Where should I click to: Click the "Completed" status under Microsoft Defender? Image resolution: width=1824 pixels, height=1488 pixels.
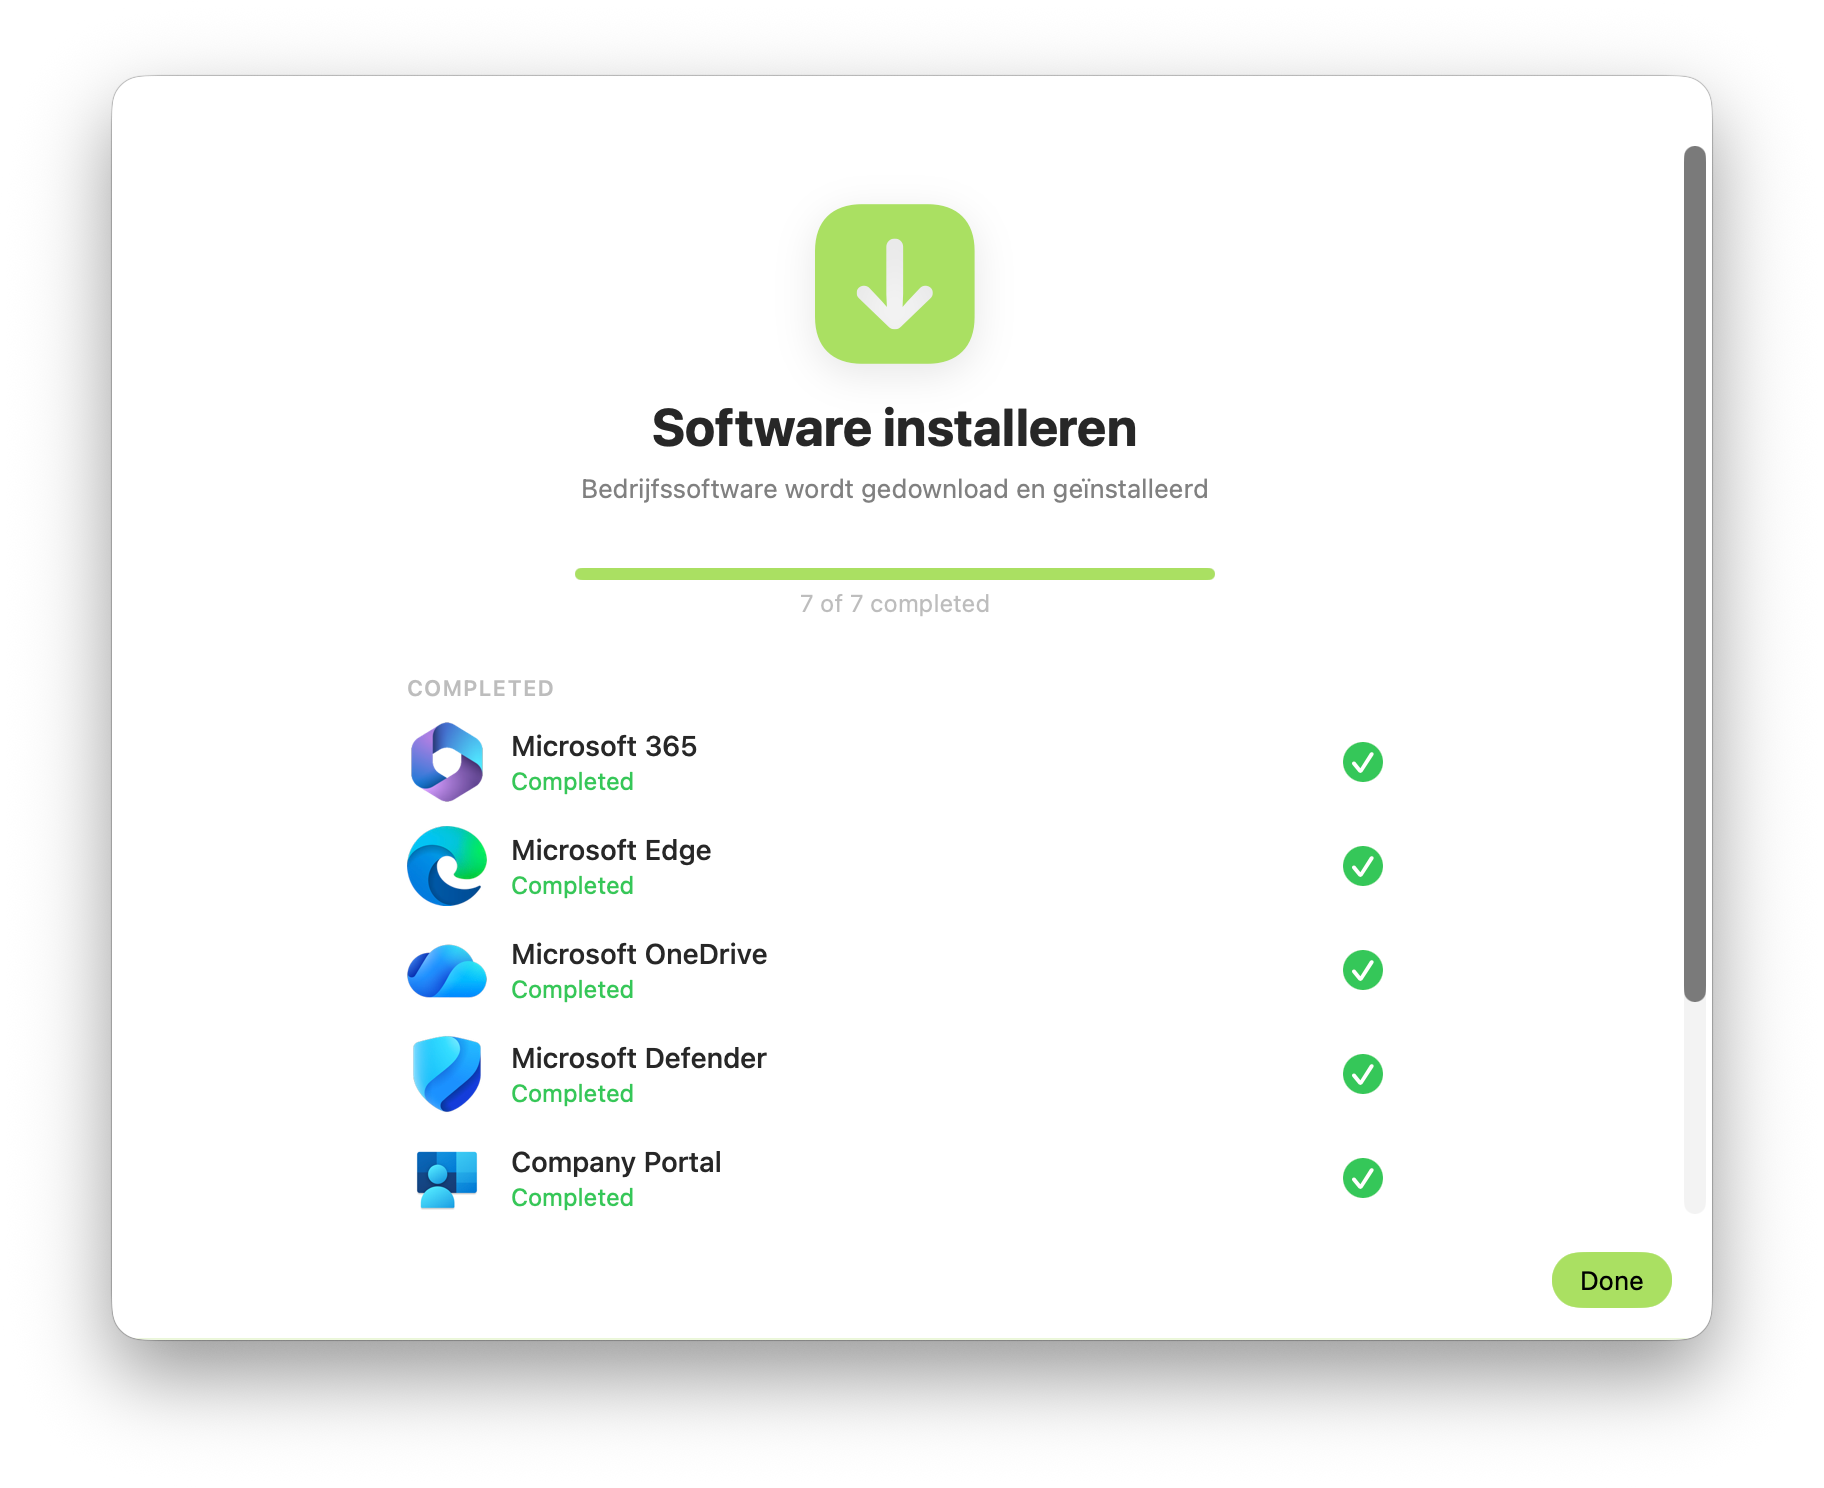pyautogui.click(x=572, y=1094)
